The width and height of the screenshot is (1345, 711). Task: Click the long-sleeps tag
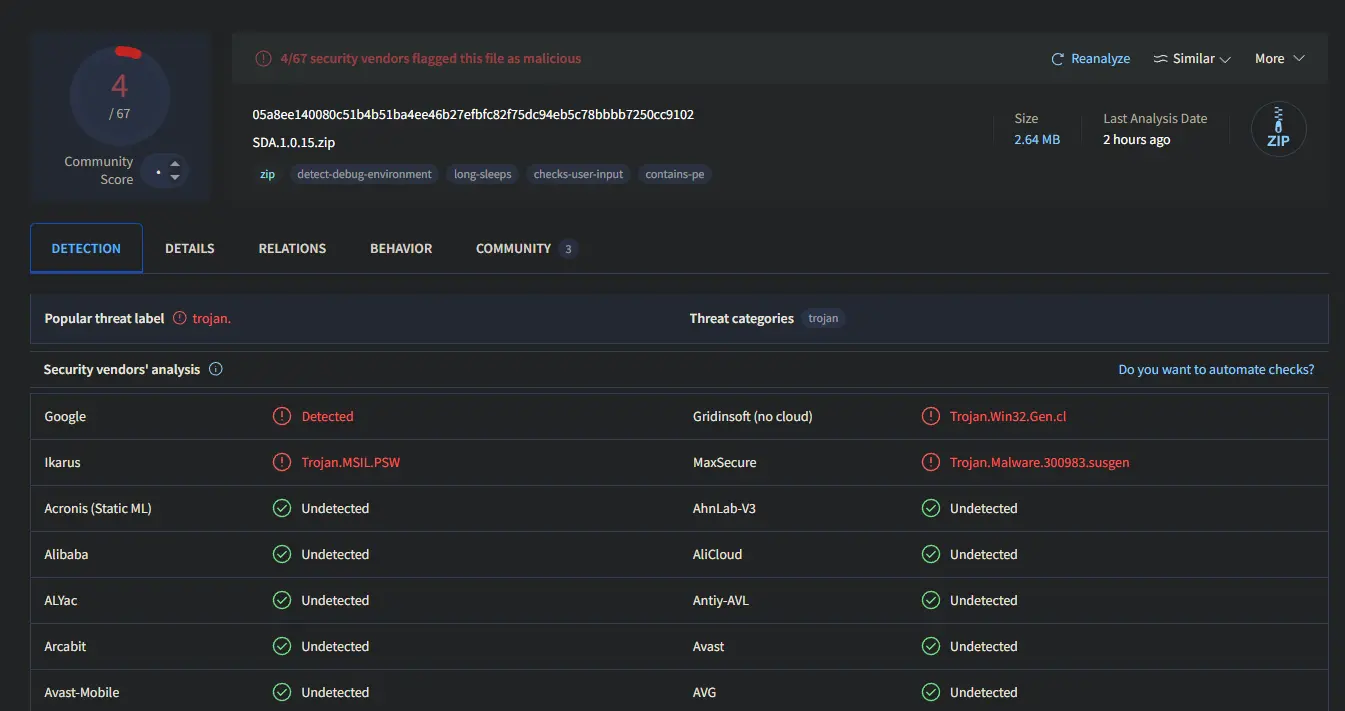(x=482, y=174)
